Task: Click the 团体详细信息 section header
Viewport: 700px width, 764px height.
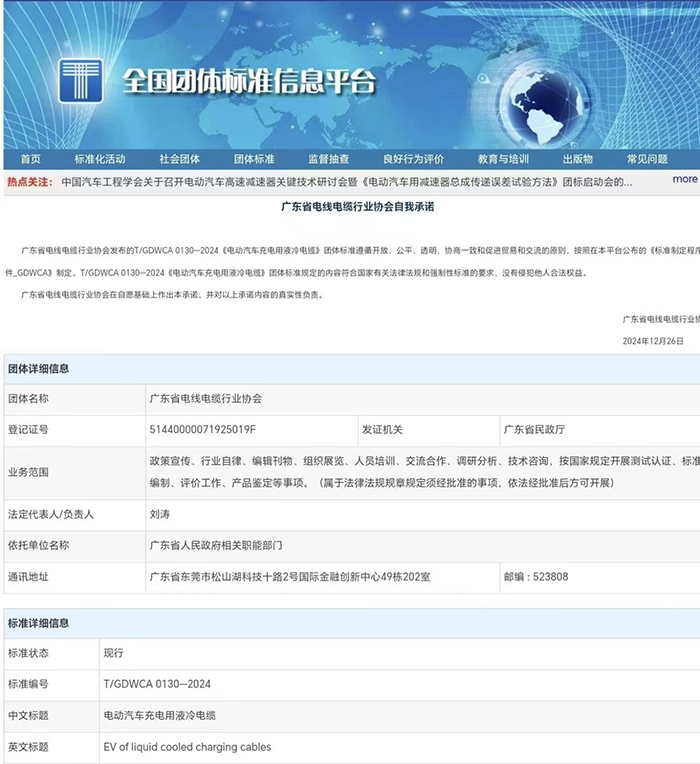Action: tap(39, 368)
